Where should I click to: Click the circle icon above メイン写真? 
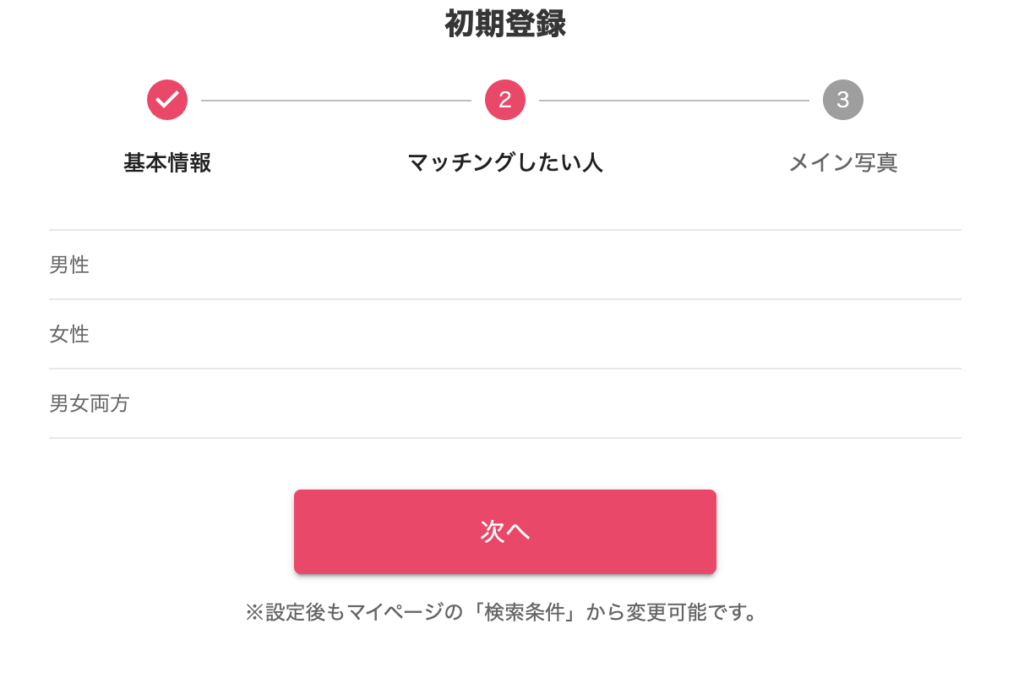843,98
